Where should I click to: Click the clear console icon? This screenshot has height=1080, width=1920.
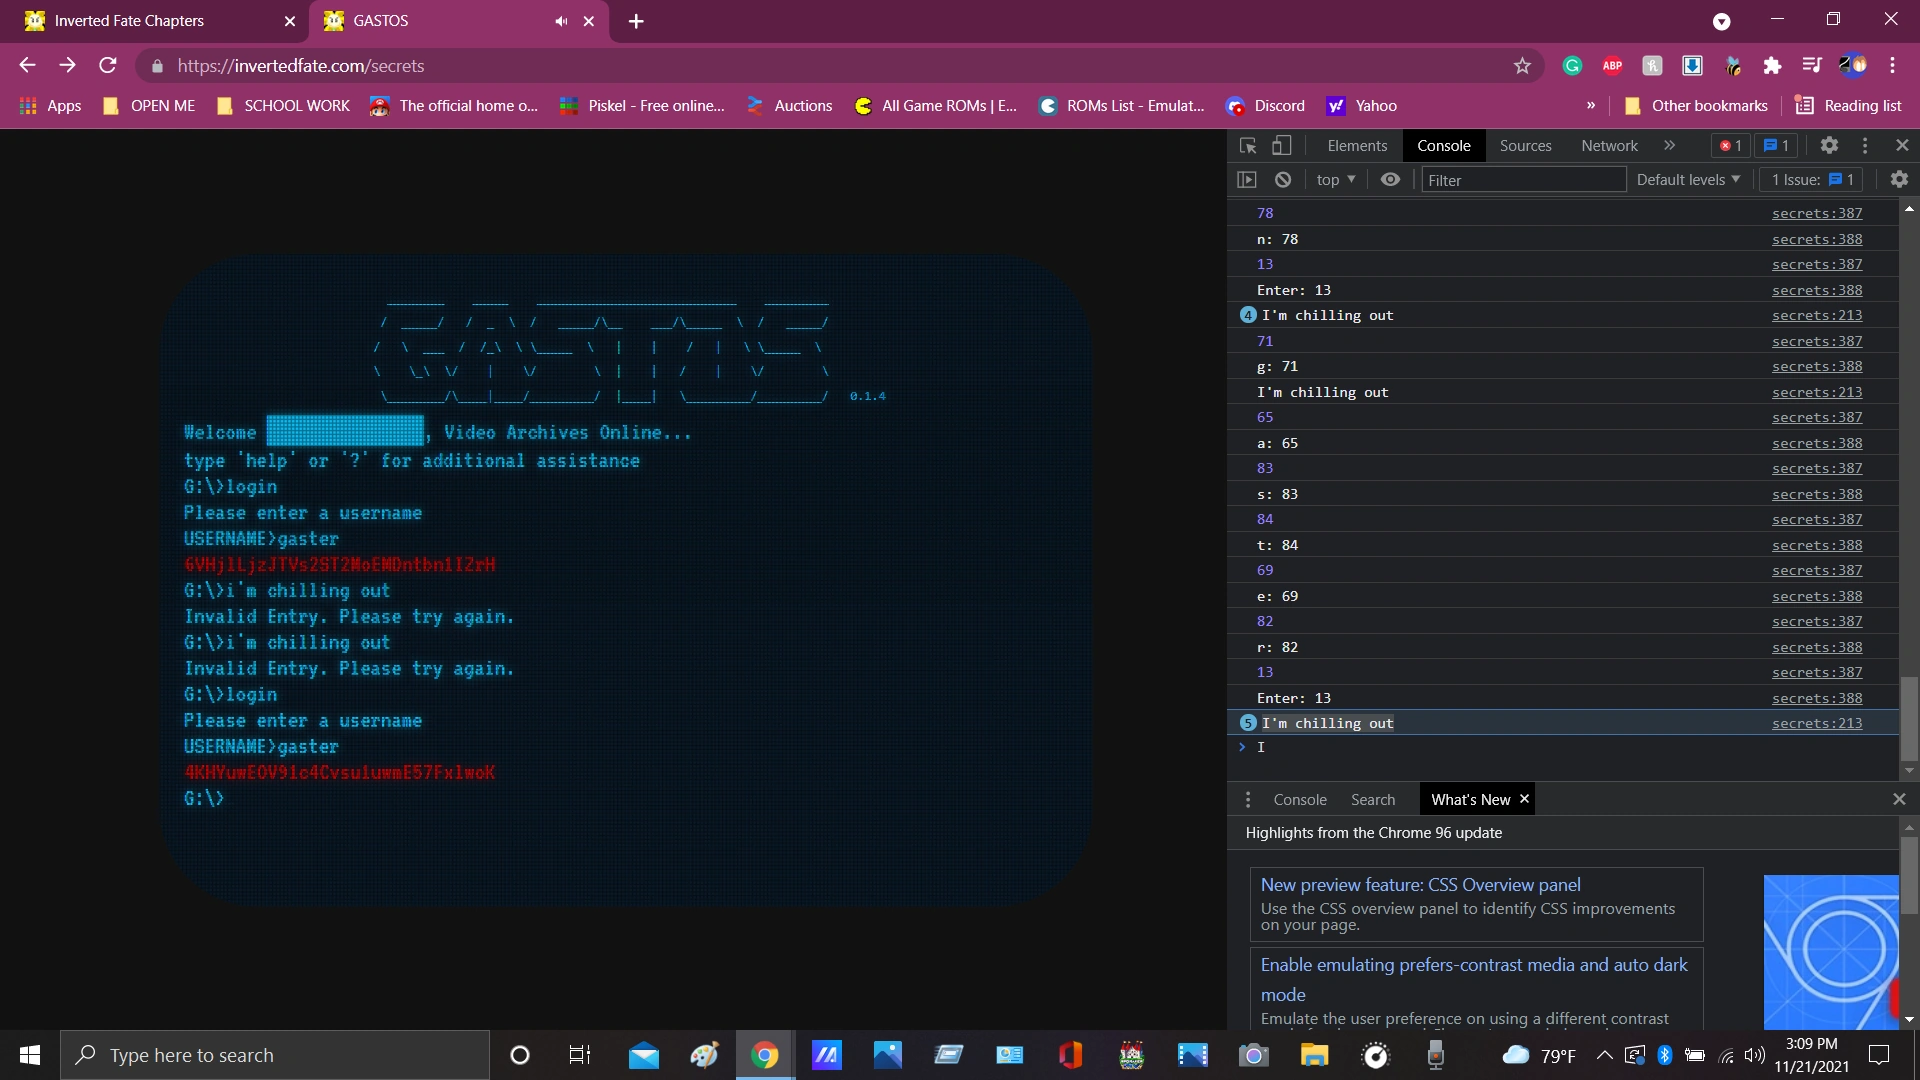pyautogui.click(x=1283, y=180)
